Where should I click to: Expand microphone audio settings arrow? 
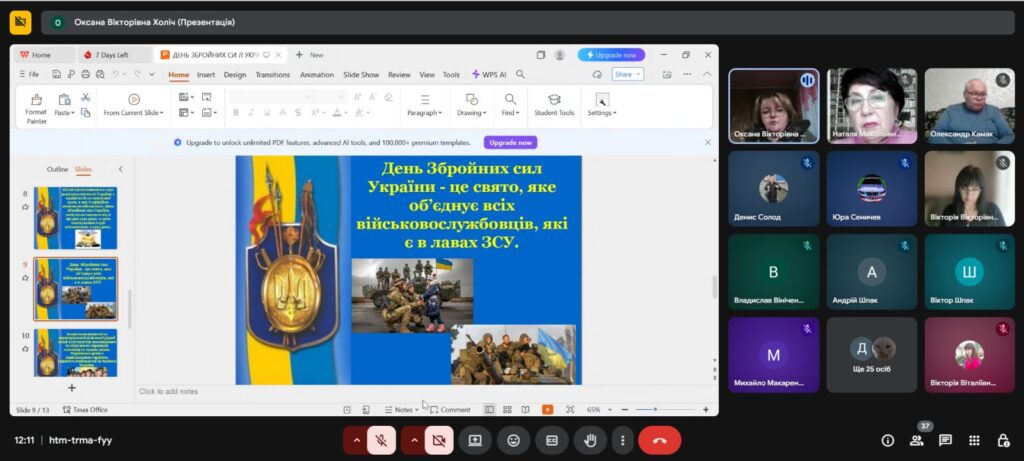[x=355, y=440]
